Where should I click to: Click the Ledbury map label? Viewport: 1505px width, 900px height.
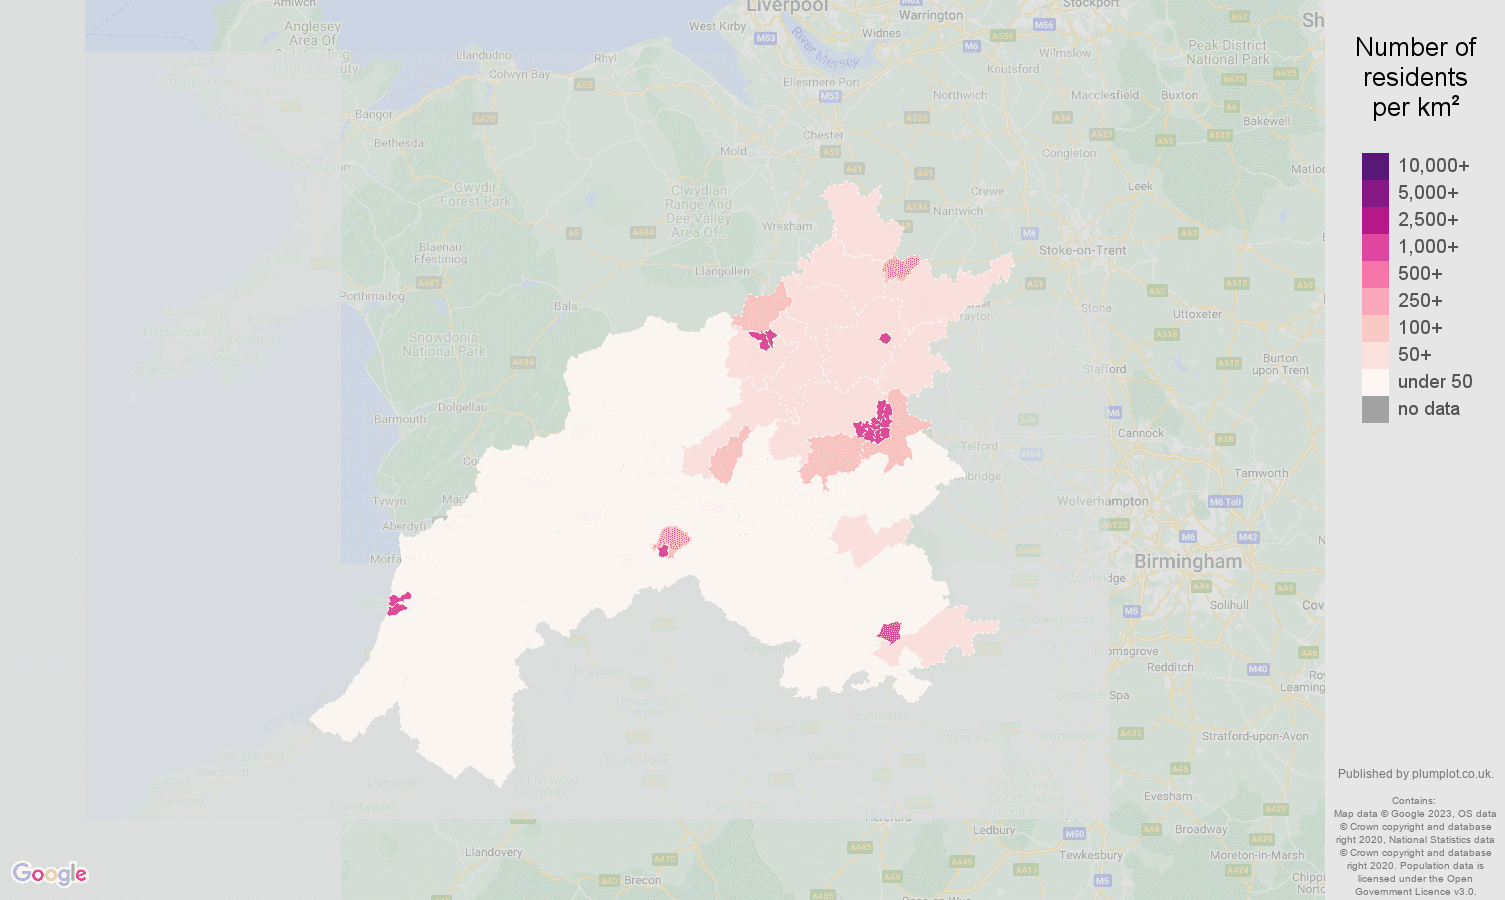[x=993, y=830]
